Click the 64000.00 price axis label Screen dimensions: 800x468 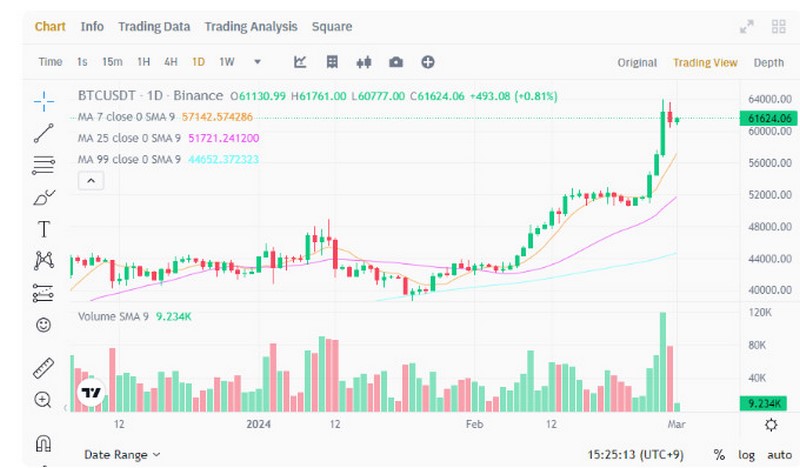tap(769, 99)
